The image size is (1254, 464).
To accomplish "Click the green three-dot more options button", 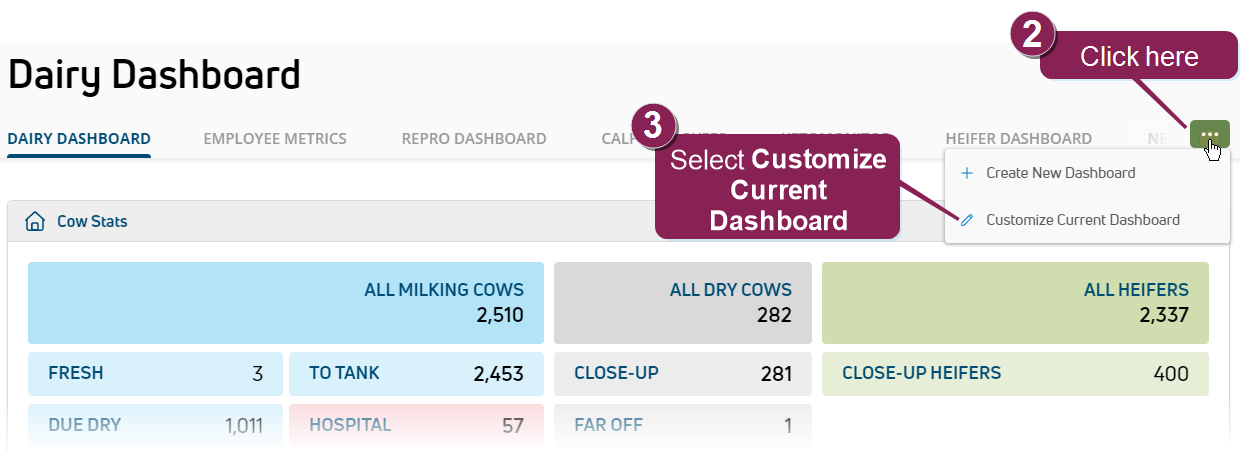I will [x=1209, y=133].
